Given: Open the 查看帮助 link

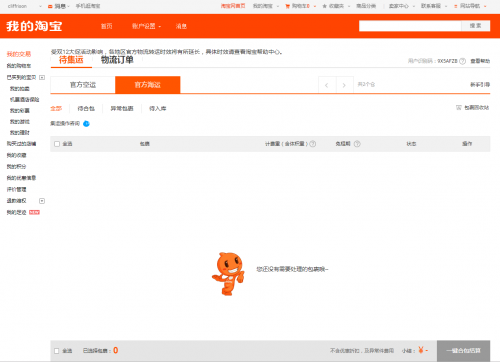Looking at the screenshot, I should (x=480, y=61).
